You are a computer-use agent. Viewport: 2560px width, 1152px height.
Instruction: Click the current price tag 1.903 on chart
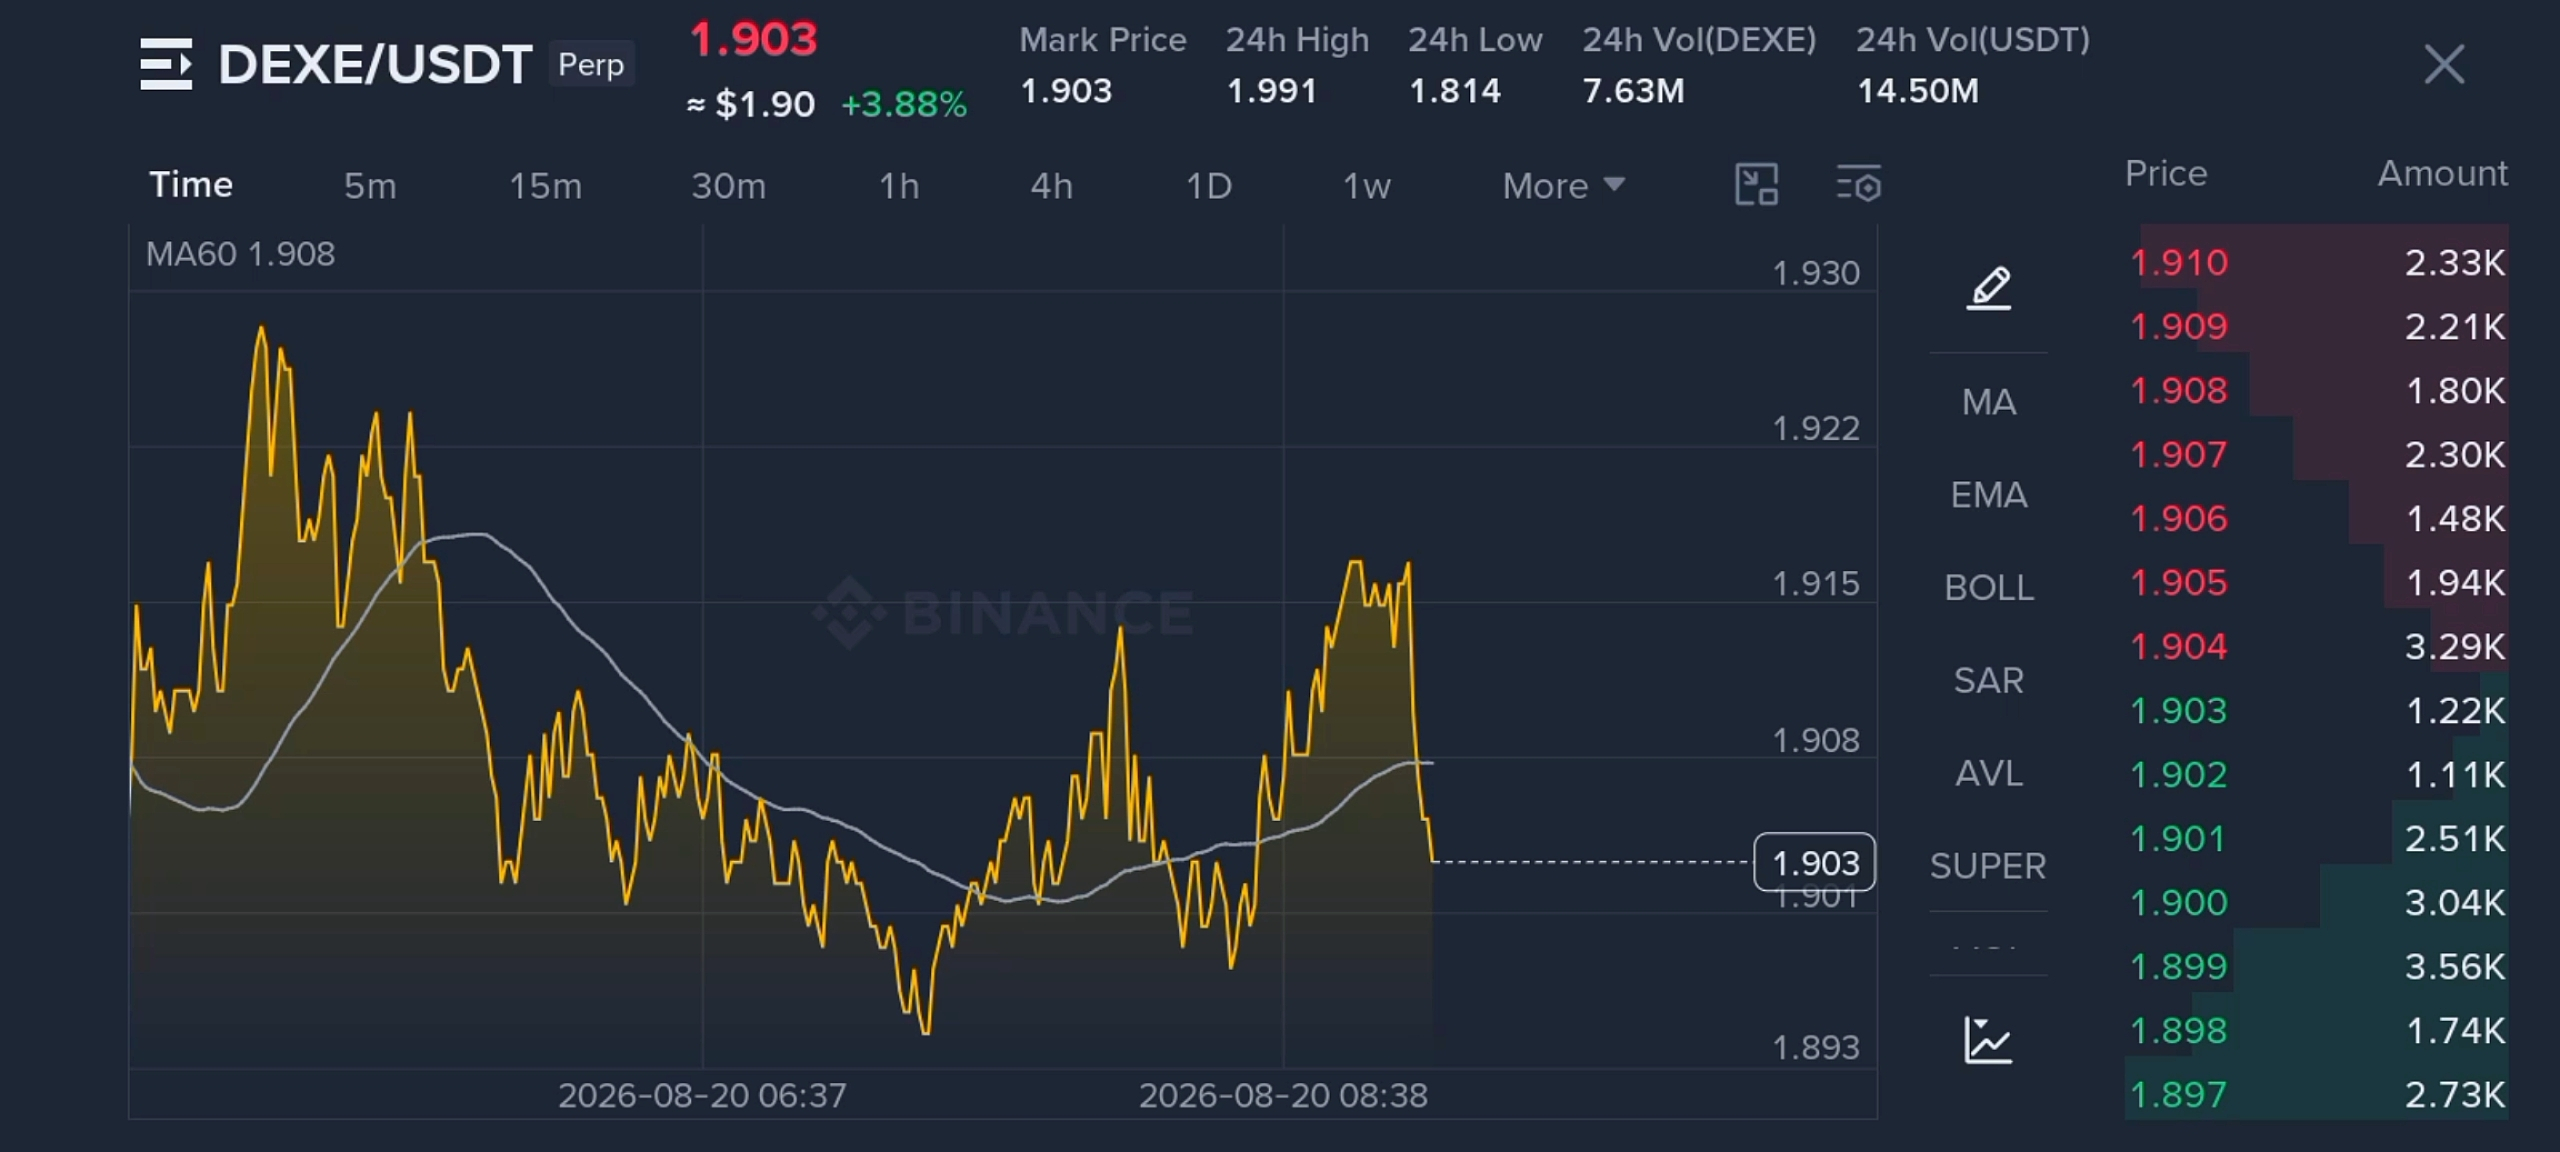point(1815,862)
